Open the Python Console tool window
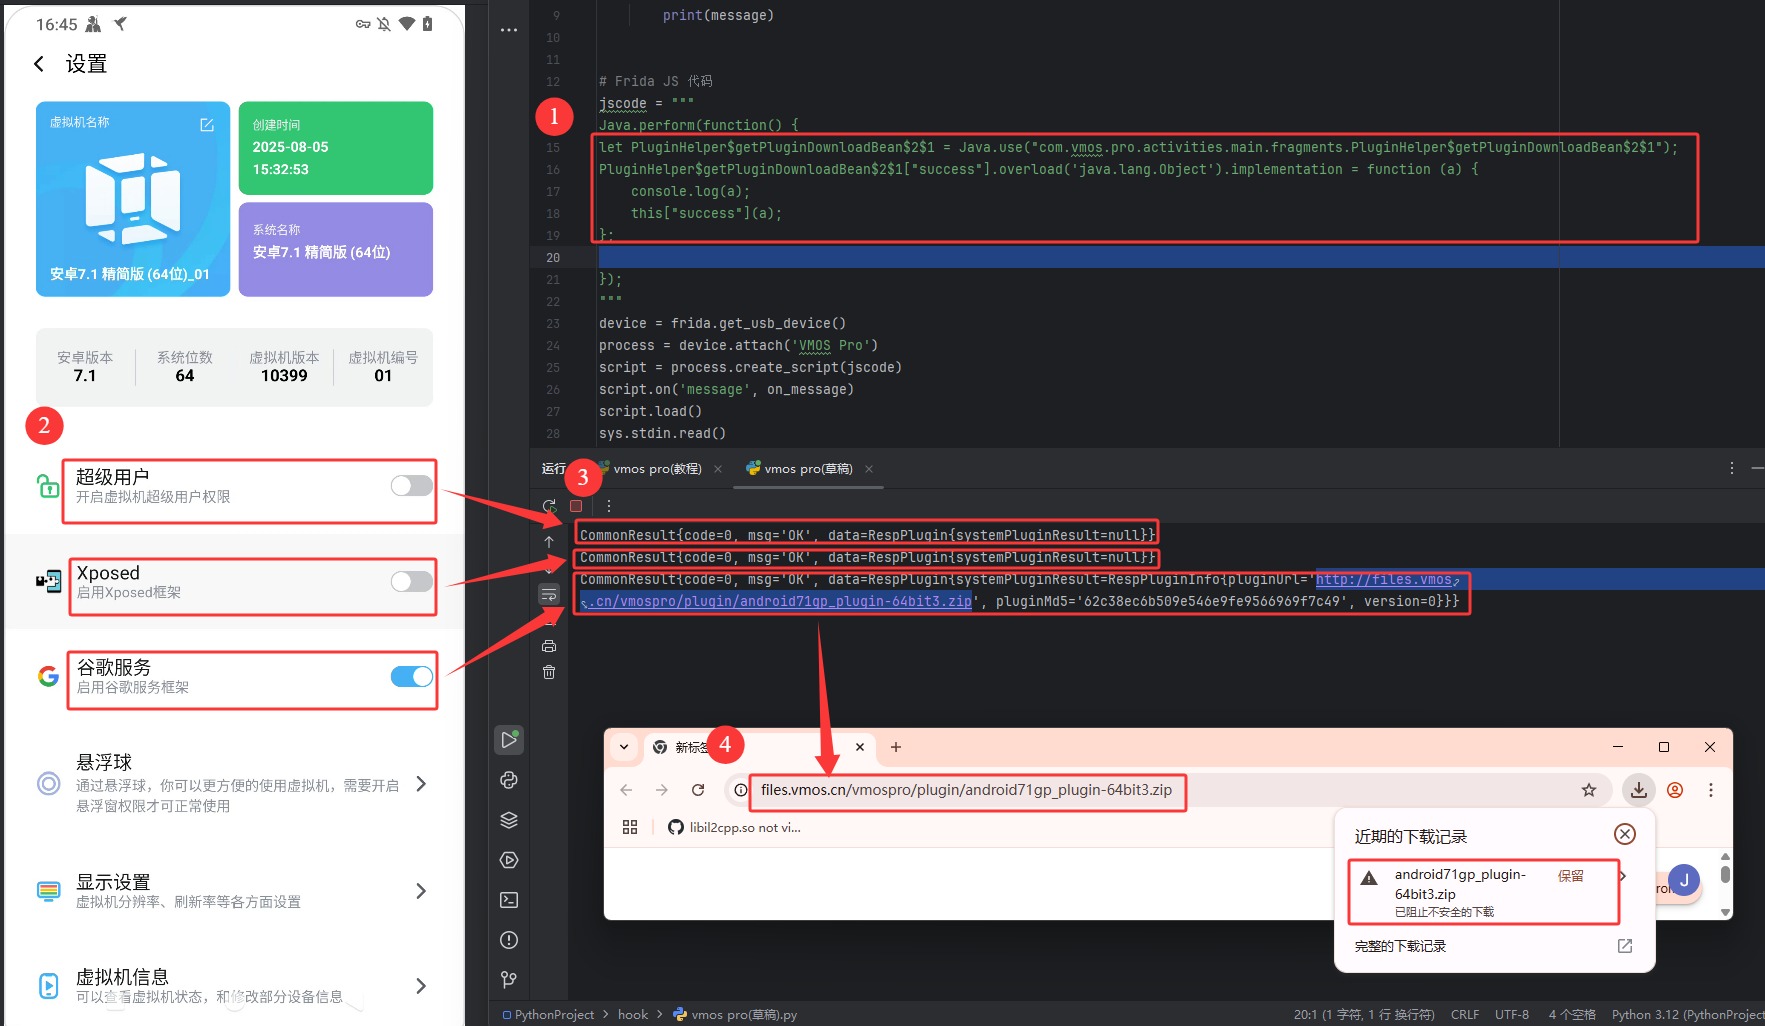This screenshot has height=1026, width=1765. tap(509, 780)
